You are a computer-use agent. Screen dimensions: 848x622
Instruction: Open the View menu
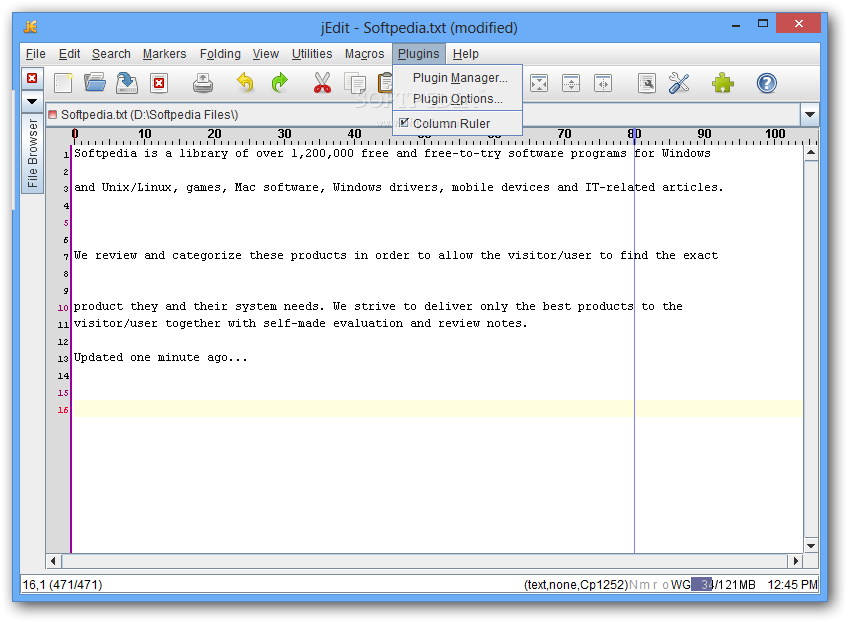(x=266, y=54)
